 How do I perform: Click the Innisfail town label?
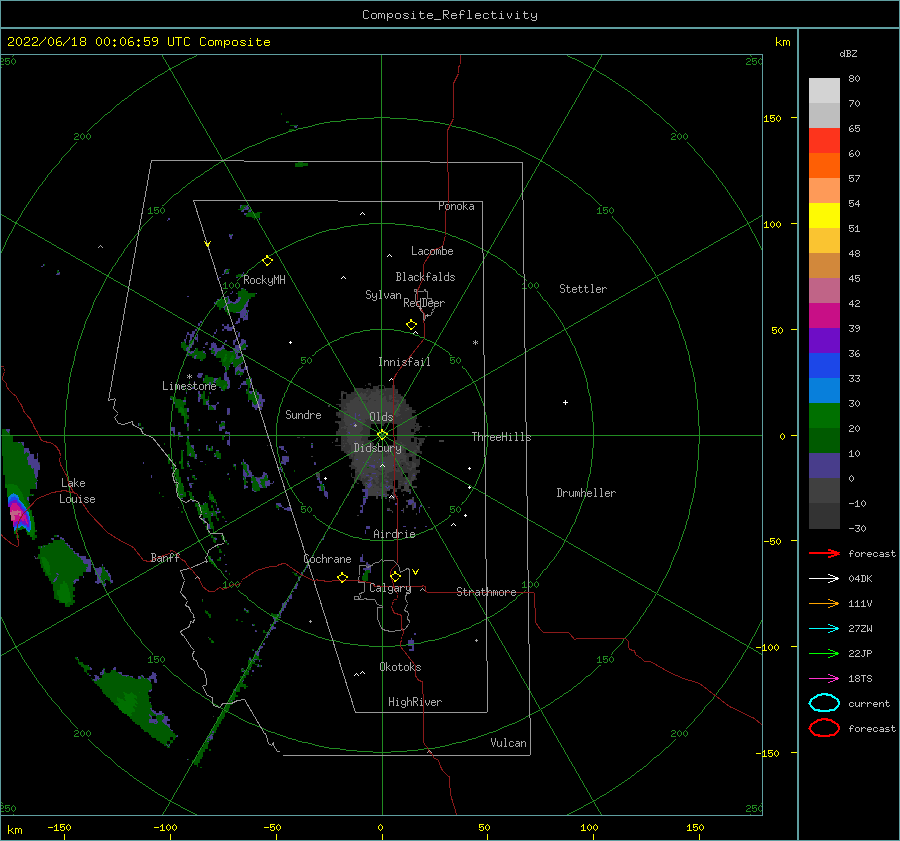tap(404, 362)
